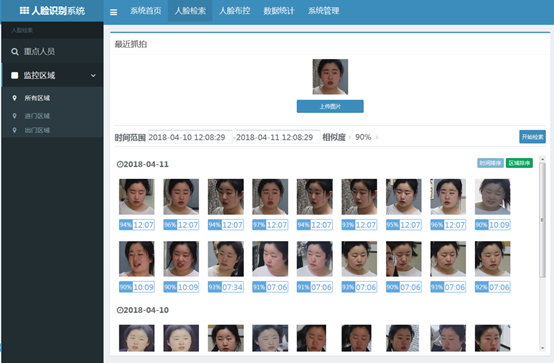The image size is (554, 363).
Task: Switch to the 数据统计 tab
Action: pyautogui.click(x=279, y=11)
